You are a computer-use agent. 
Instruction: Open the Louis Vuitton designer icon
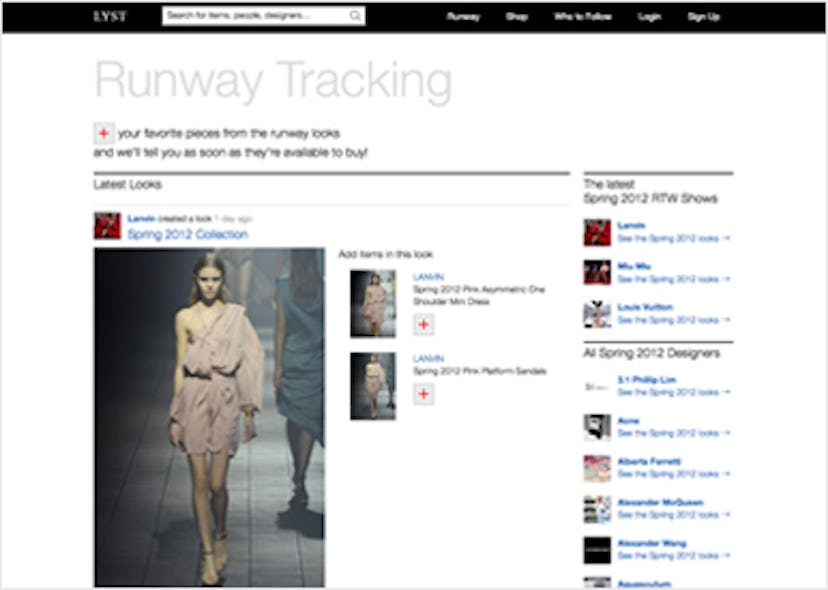597,314
